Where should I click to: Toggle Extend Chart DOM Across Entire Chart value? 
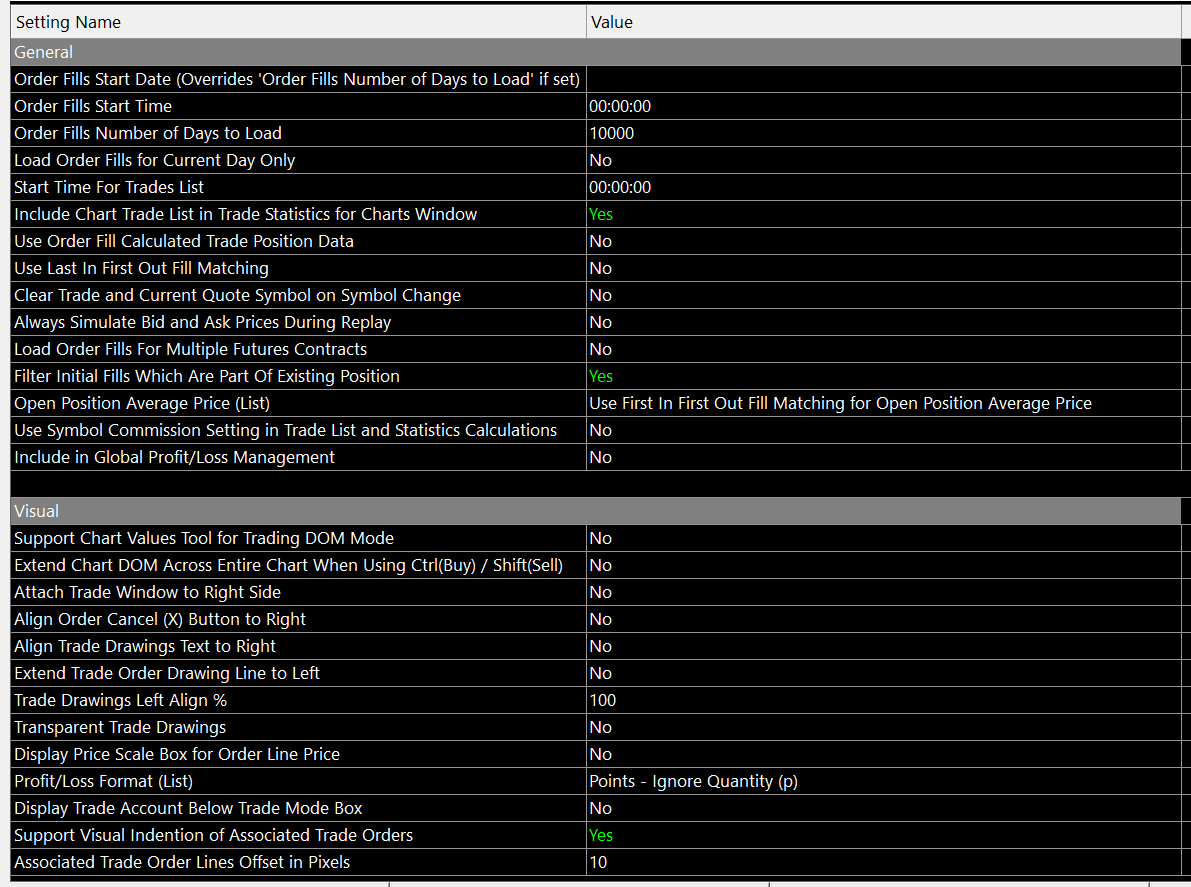[x=883, y=565]
